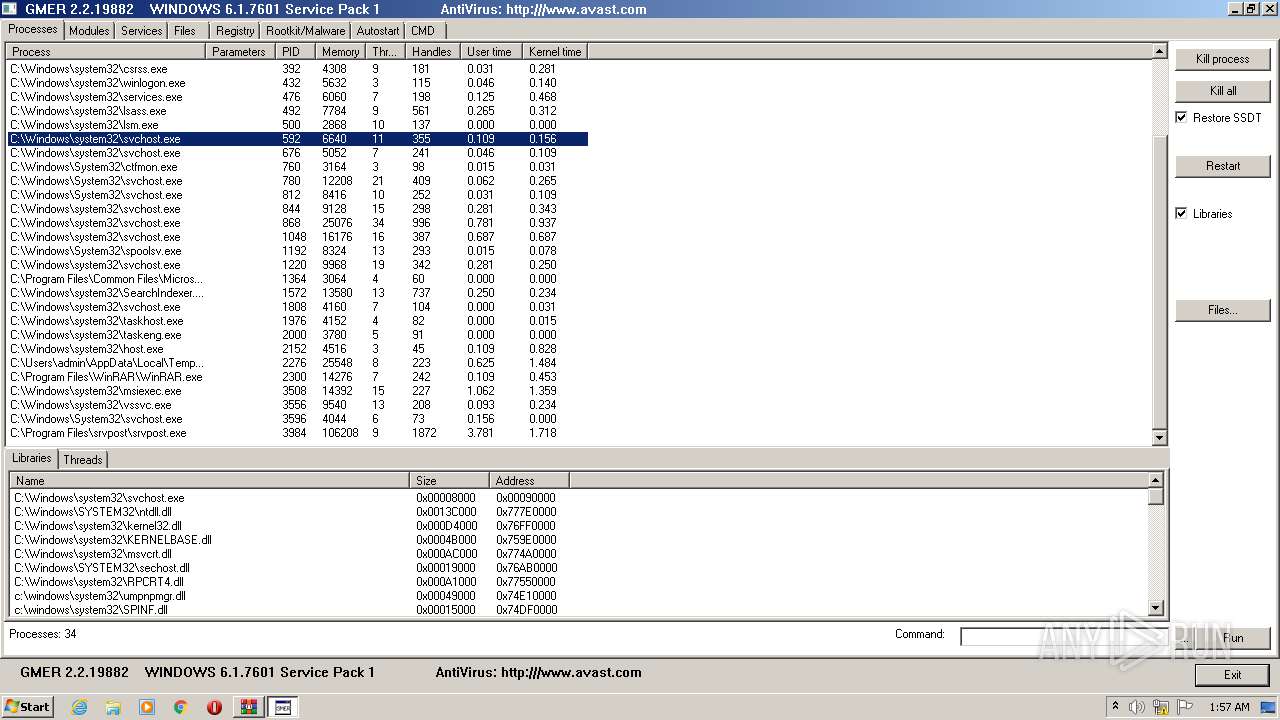
Task: Show hidden tray icons arrow
Action: (1115, 707)
